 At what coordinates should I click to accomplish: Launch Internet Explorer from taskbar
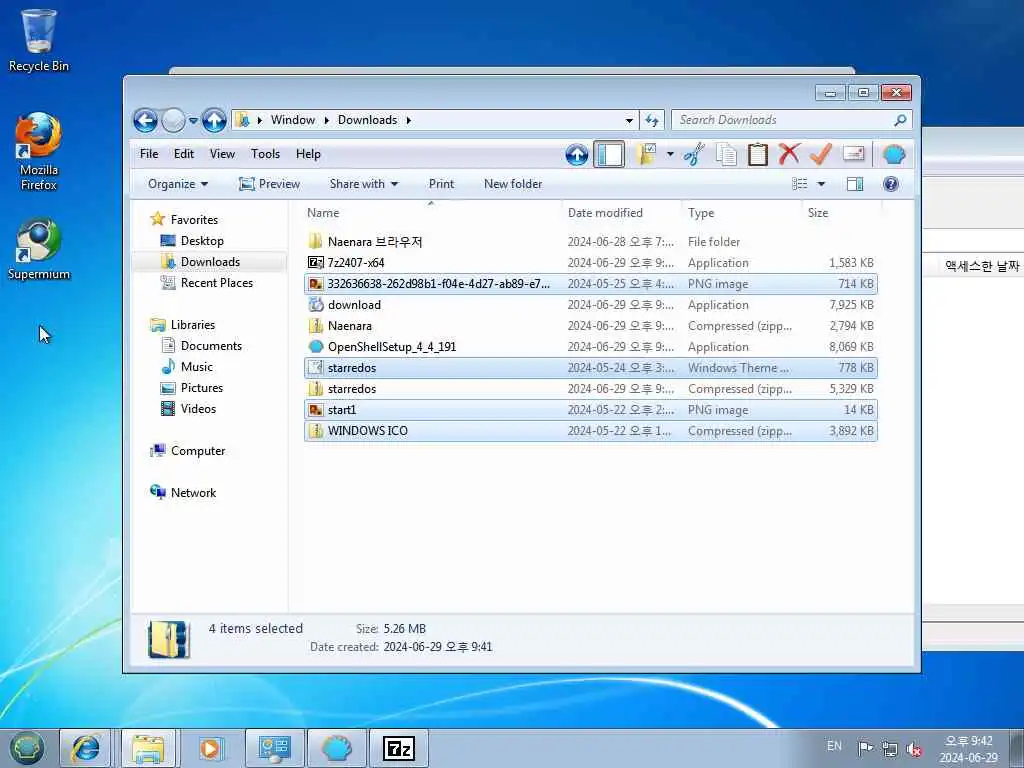(x=86, y=748)
